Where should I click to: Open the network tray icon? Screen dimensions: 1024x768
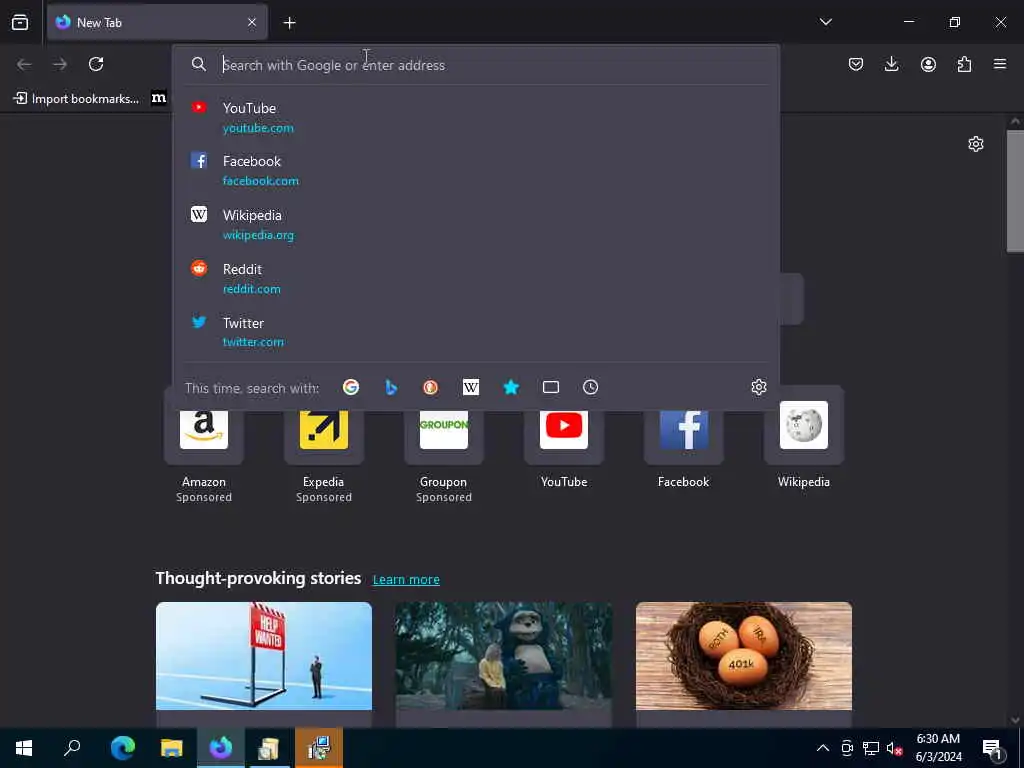tap(871, 748)
